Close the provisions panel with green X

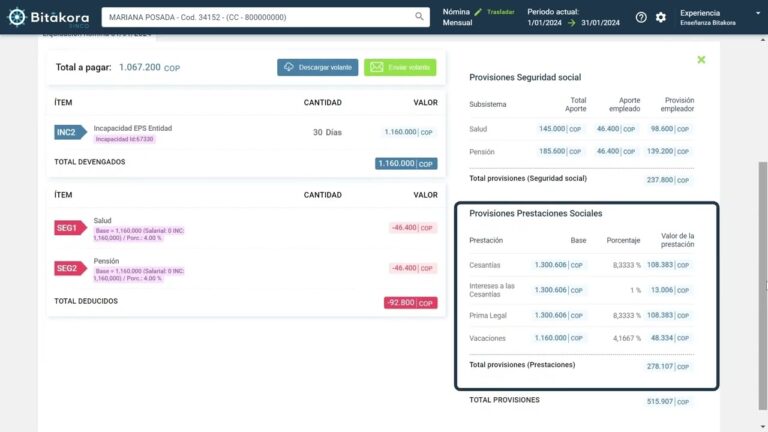pos(701,60)
